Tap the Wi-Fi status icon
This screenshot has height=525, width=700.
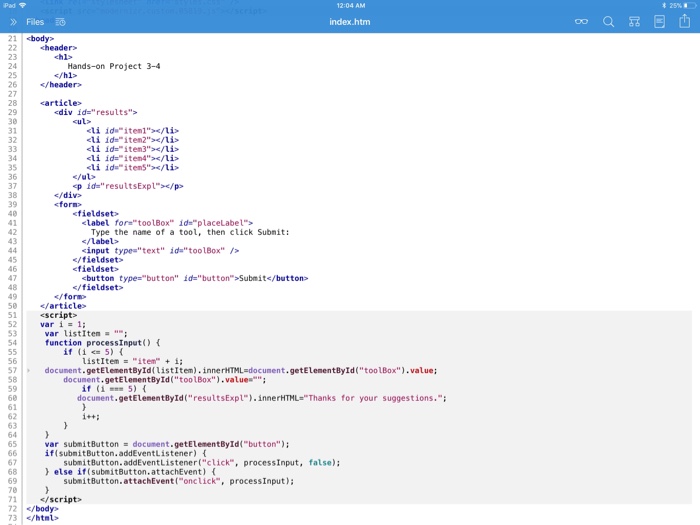[23, 5]
